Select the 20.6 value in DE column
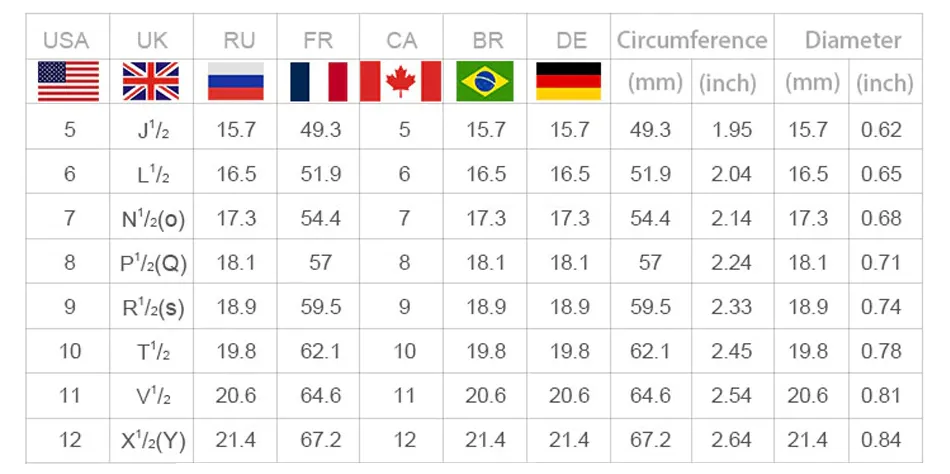Screen dimensions: 950x474 (569, 396)
